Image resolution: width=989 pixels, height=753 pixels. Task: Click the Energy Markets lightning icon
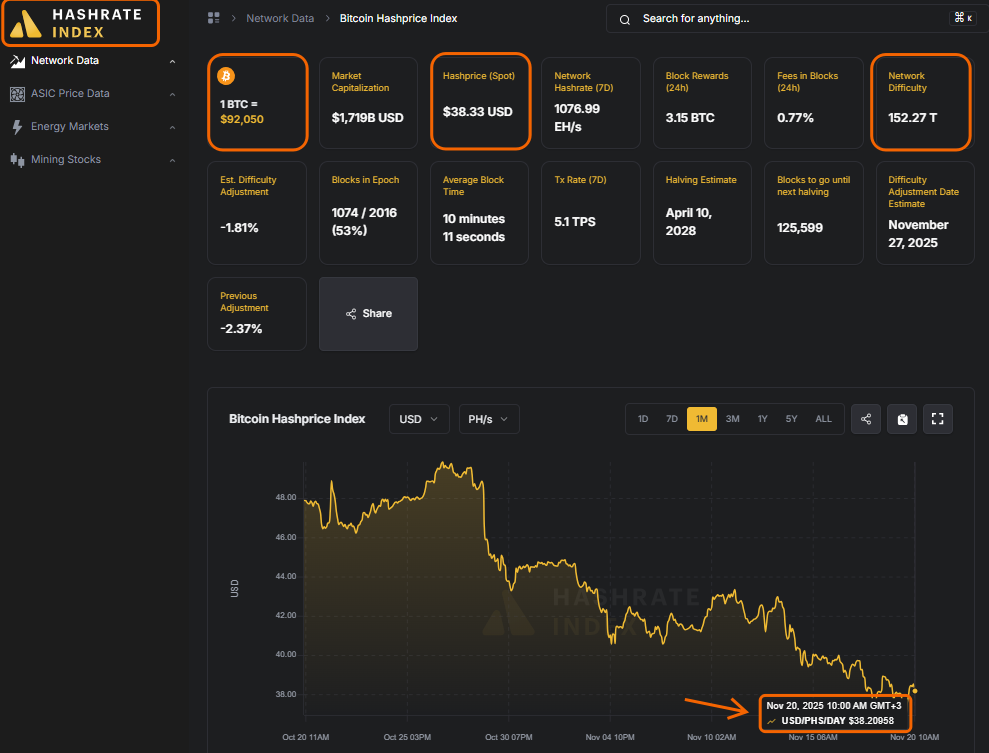pyautogui.click(x=18, y=127)
